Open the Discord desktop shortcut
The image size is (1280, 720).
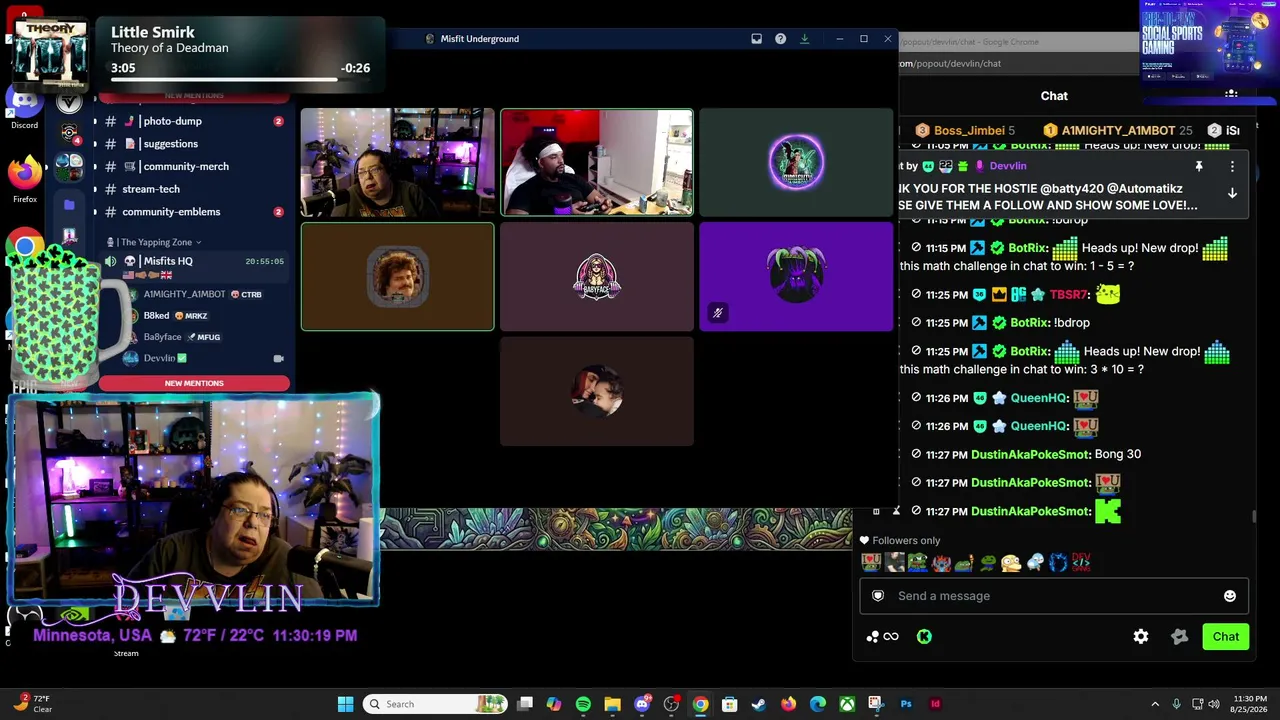24,106
